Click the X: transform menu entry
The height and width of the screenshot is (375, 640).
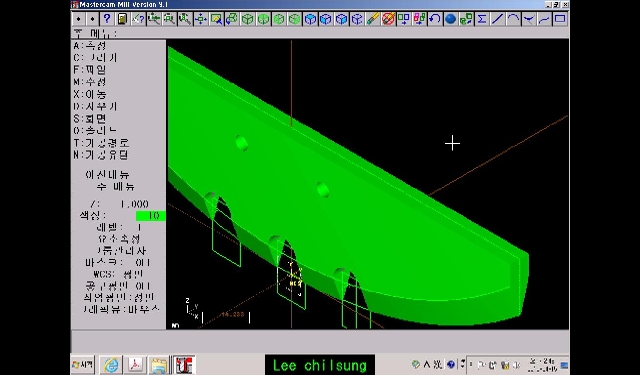pyautogui.click(x=90, y=94)
